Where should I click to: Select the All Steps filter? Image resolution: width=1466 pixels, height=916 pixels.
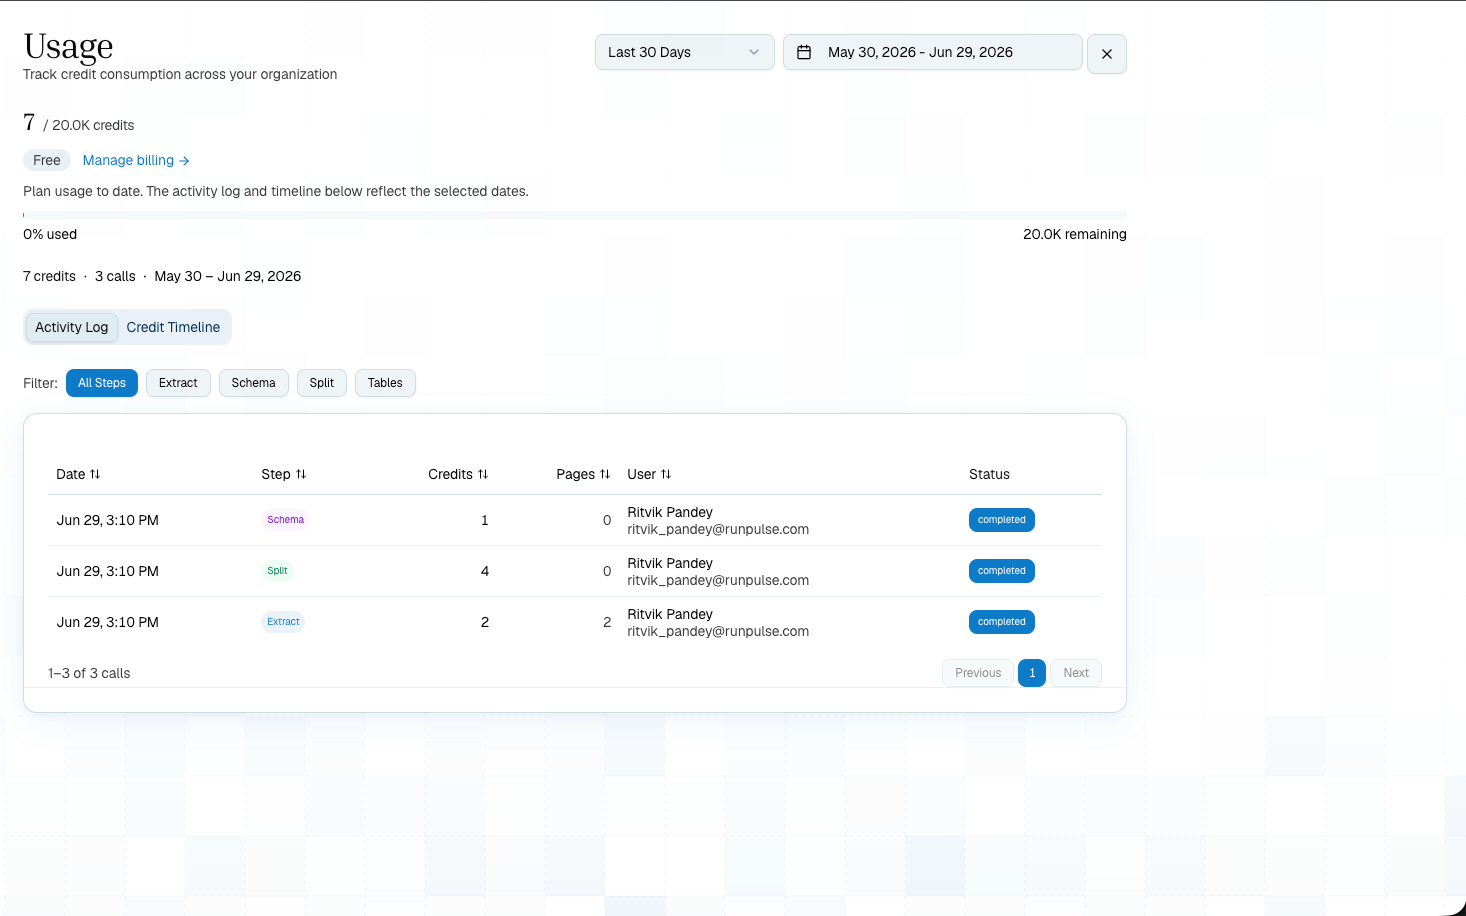tap(102, 383)
